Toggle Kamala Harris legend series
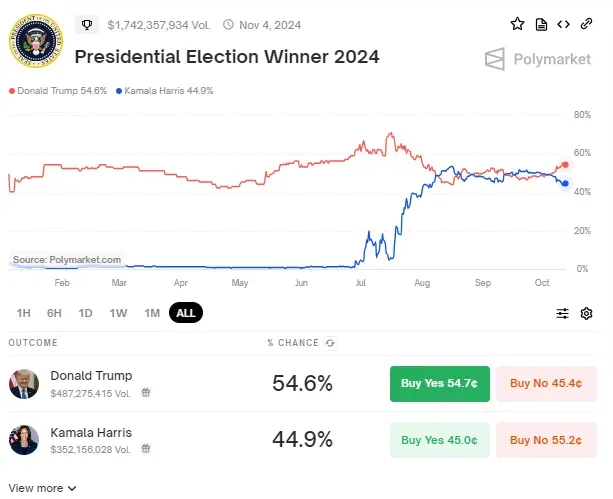613x499 pixels. click(x=165, y=91)
